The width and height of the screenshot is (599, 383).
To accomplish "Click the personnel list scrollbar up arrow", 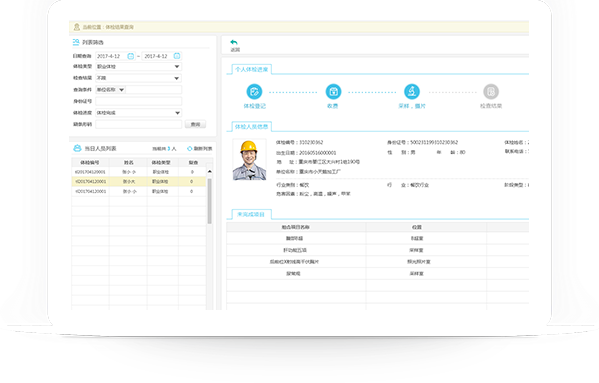I will point(209,172).
